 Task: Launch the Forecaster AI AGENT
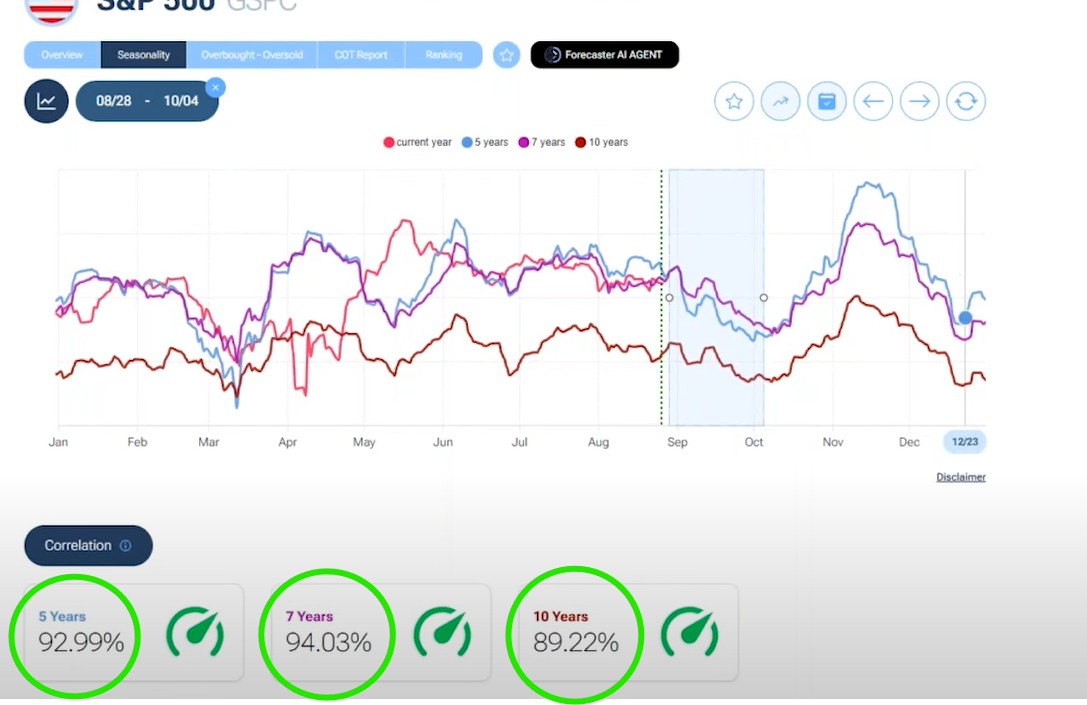605,55
